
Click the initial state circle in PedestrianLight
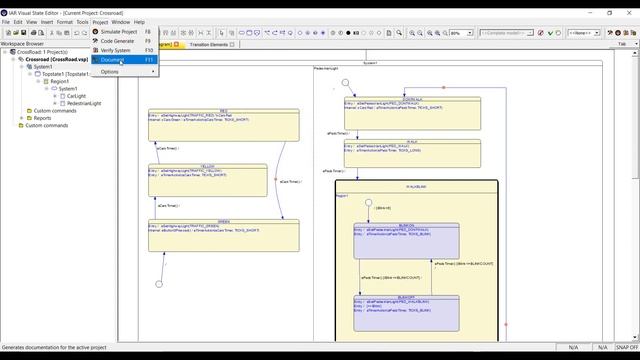[x=345, y=82]
